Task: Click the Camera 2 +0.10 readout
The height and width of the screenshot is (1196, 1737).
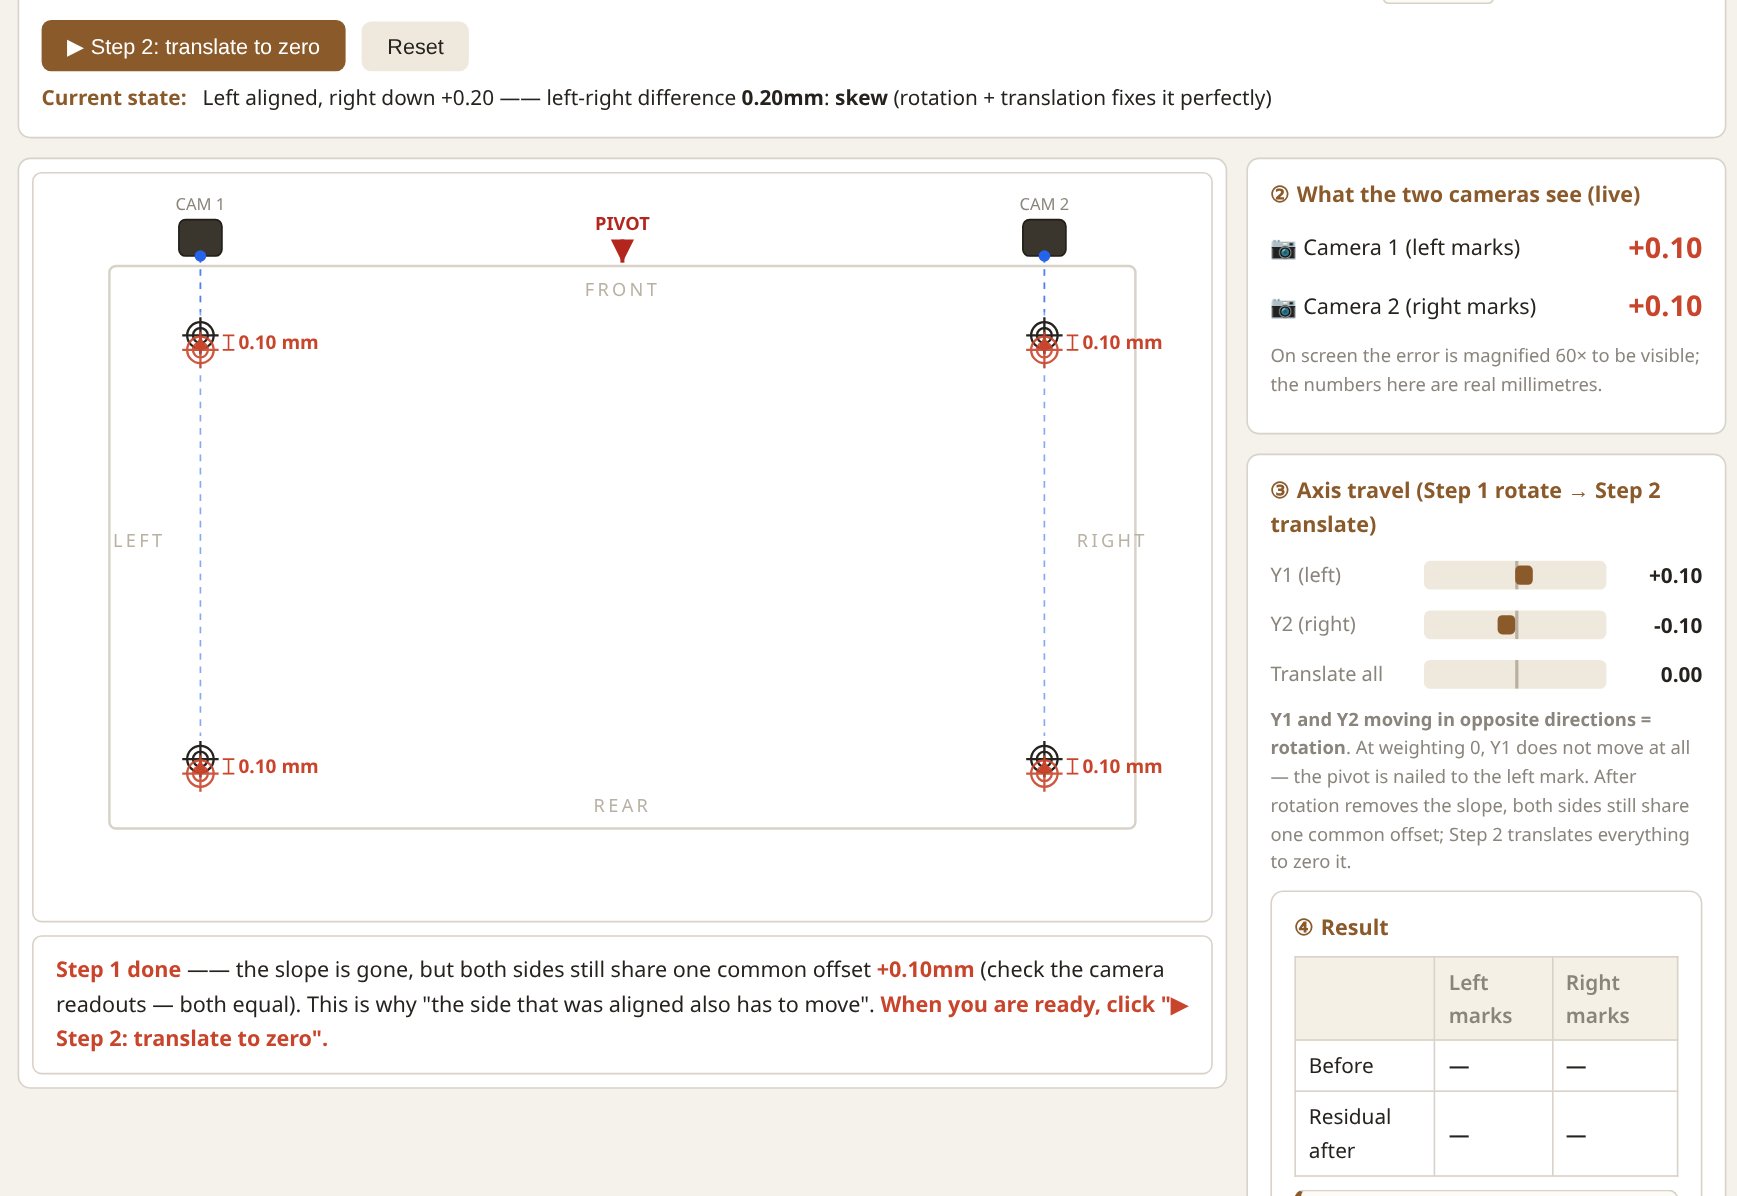Action: pos(1665,306)
